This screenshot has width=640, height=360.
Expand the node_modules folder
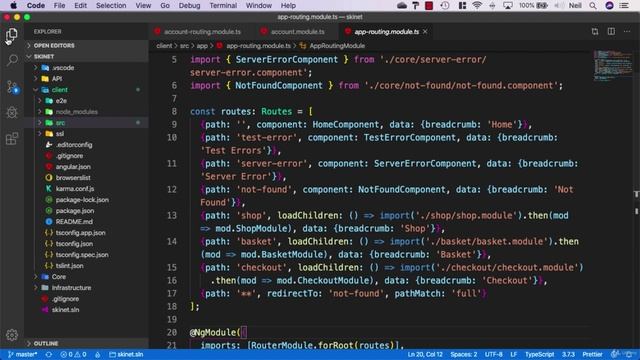click(x=76, y=112)
